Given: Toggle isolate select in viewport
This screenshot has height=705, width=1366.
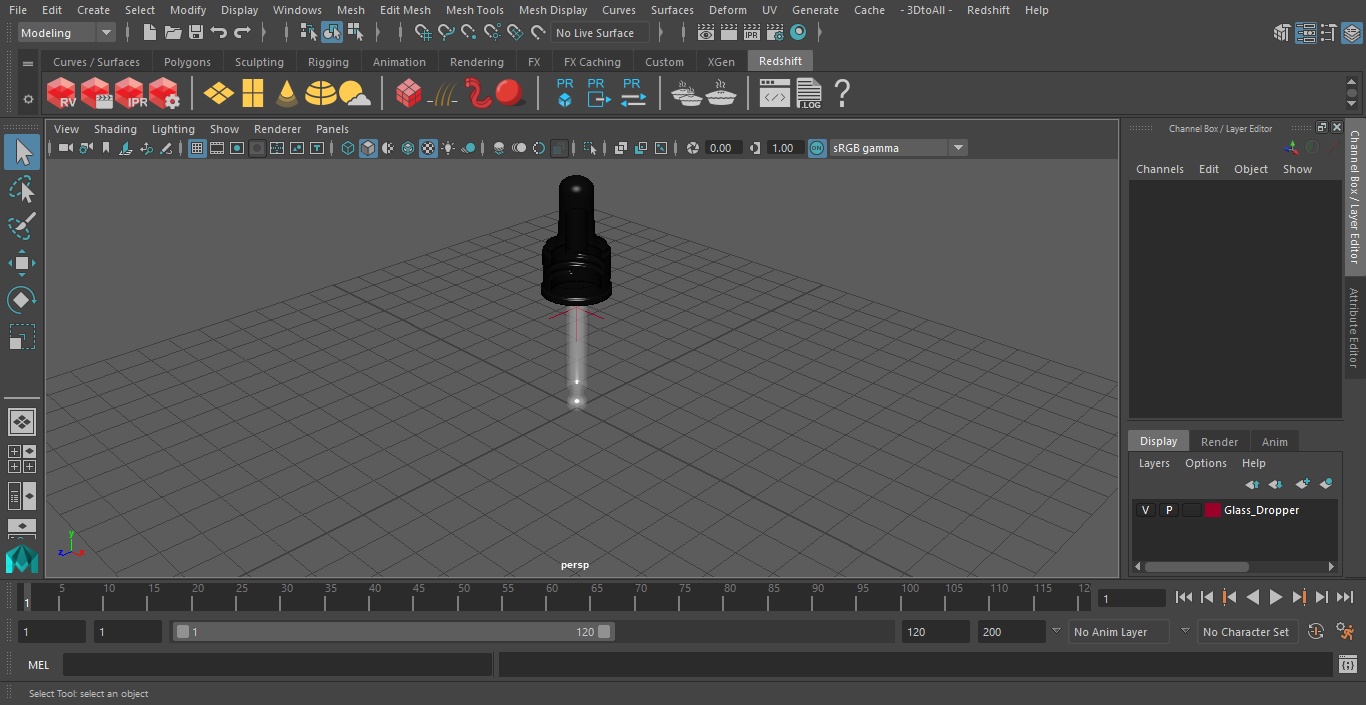Looking at the screenshot, I should [x=590, y=148].
